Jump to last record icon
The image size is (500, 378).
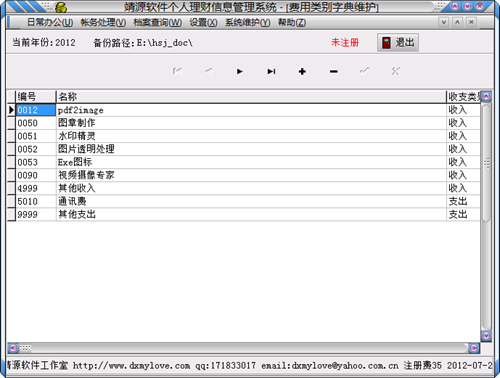[x=271, y=71]
